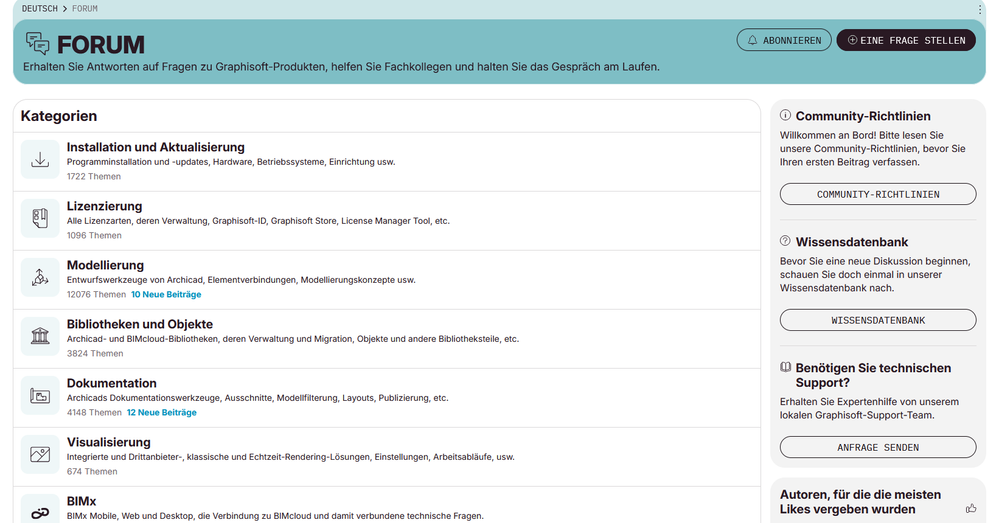Click the Modellierung category icon
Viewport: 999px width, 523px height.
[40, 277]
